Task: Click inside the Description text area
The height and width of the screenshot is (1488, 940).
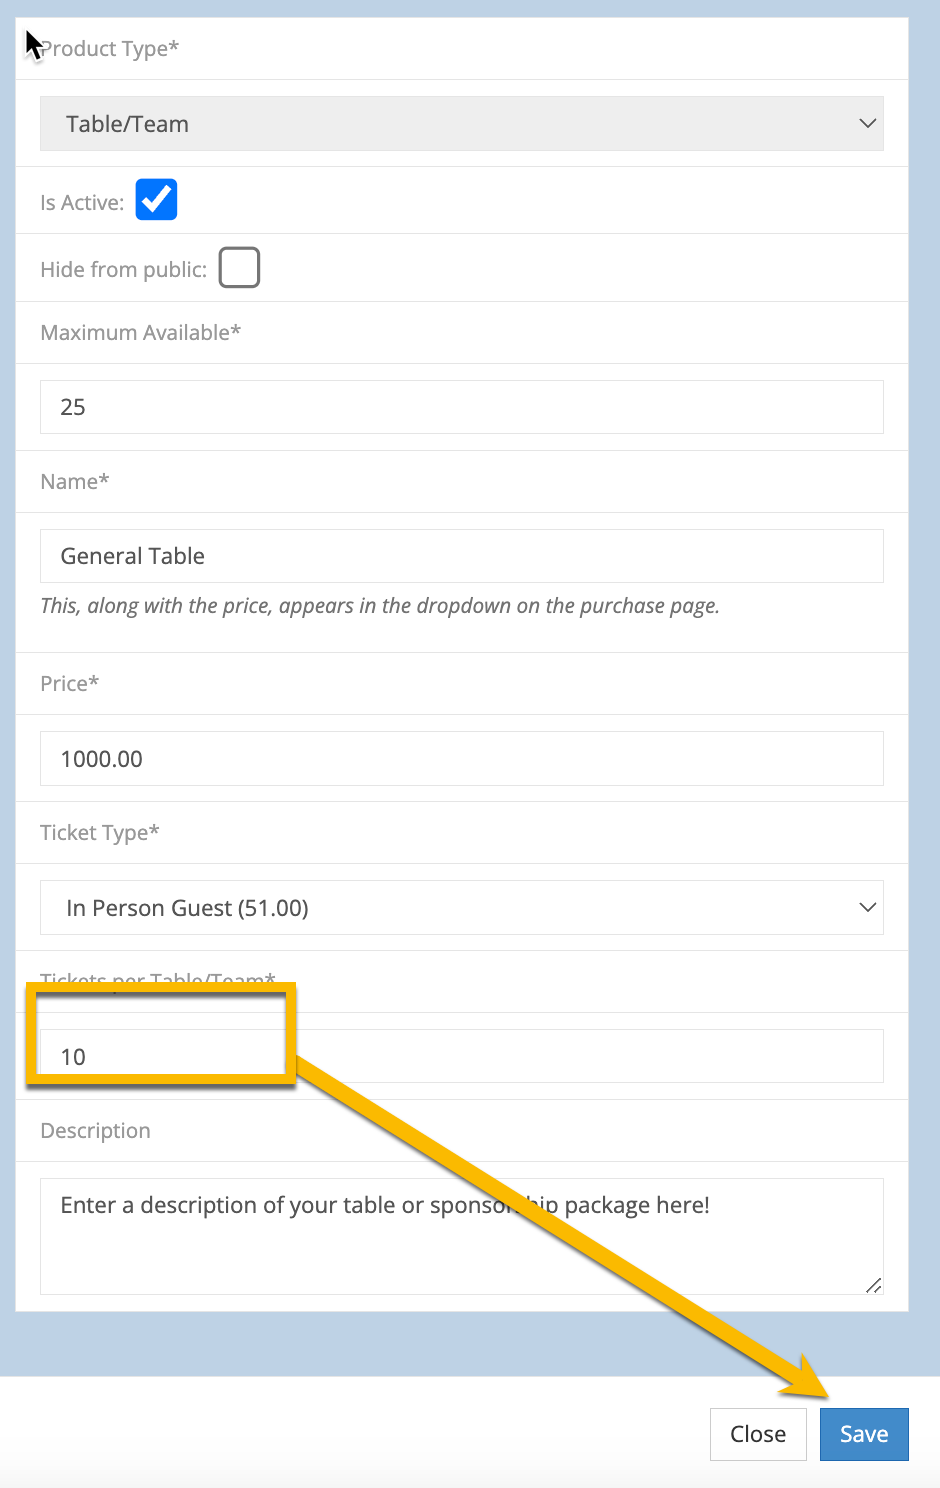Action: point(461,1237)
